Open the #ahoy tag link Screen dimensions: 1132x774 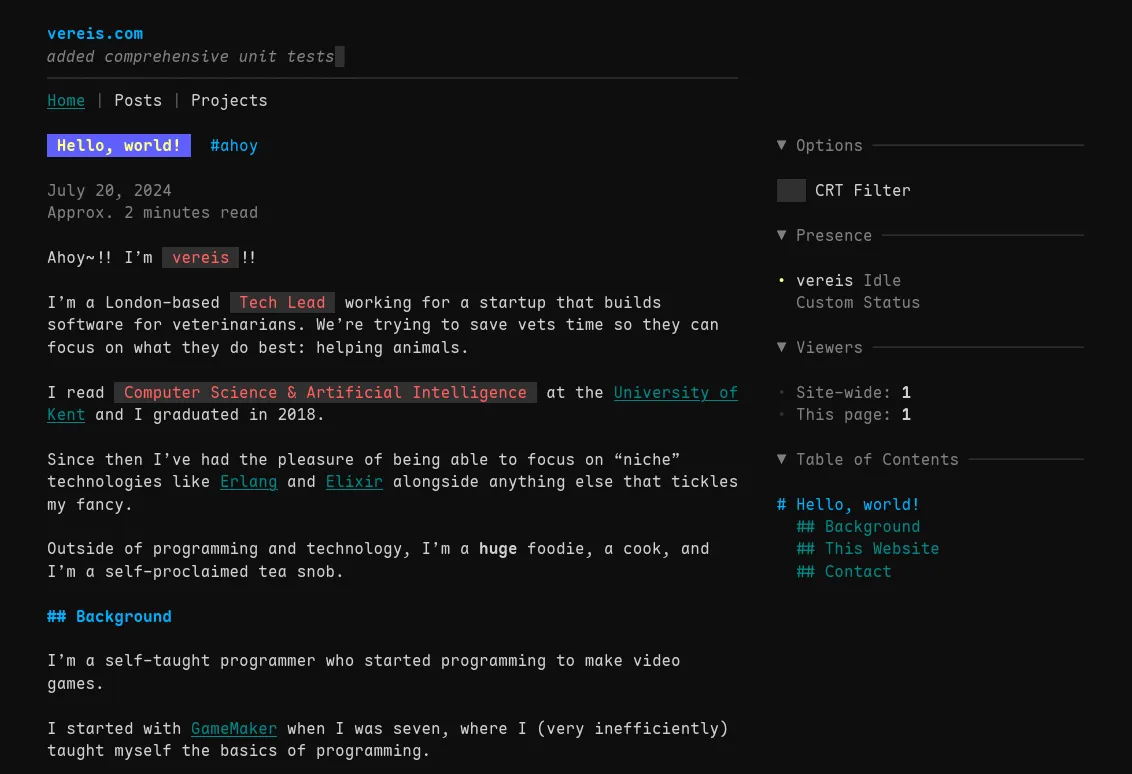(234, 145)
